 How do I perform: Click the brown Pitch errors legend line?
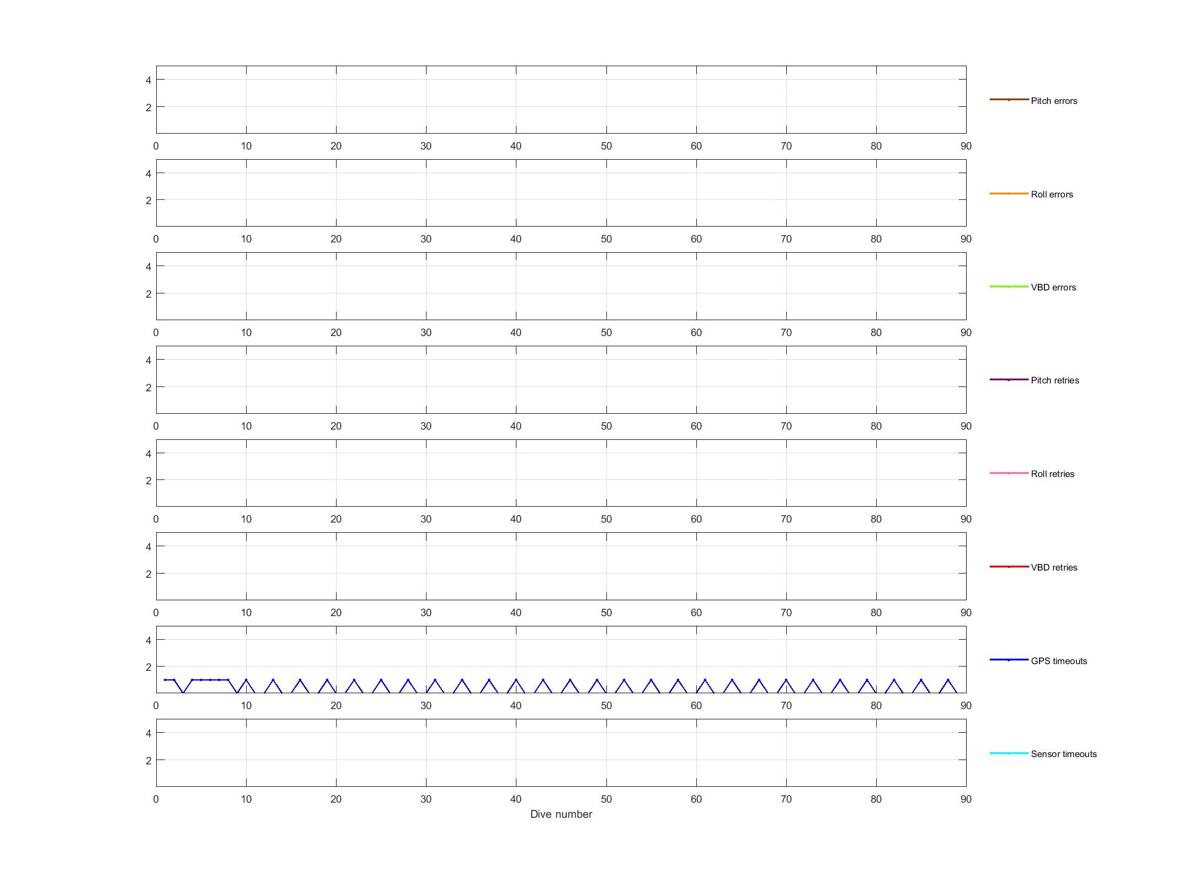point(1009,100)
